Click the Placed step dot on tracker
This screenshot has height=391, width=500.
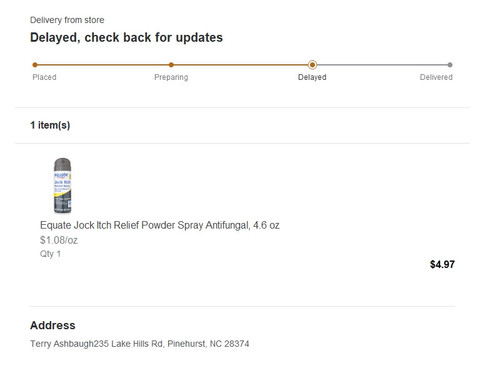(35, 65)
